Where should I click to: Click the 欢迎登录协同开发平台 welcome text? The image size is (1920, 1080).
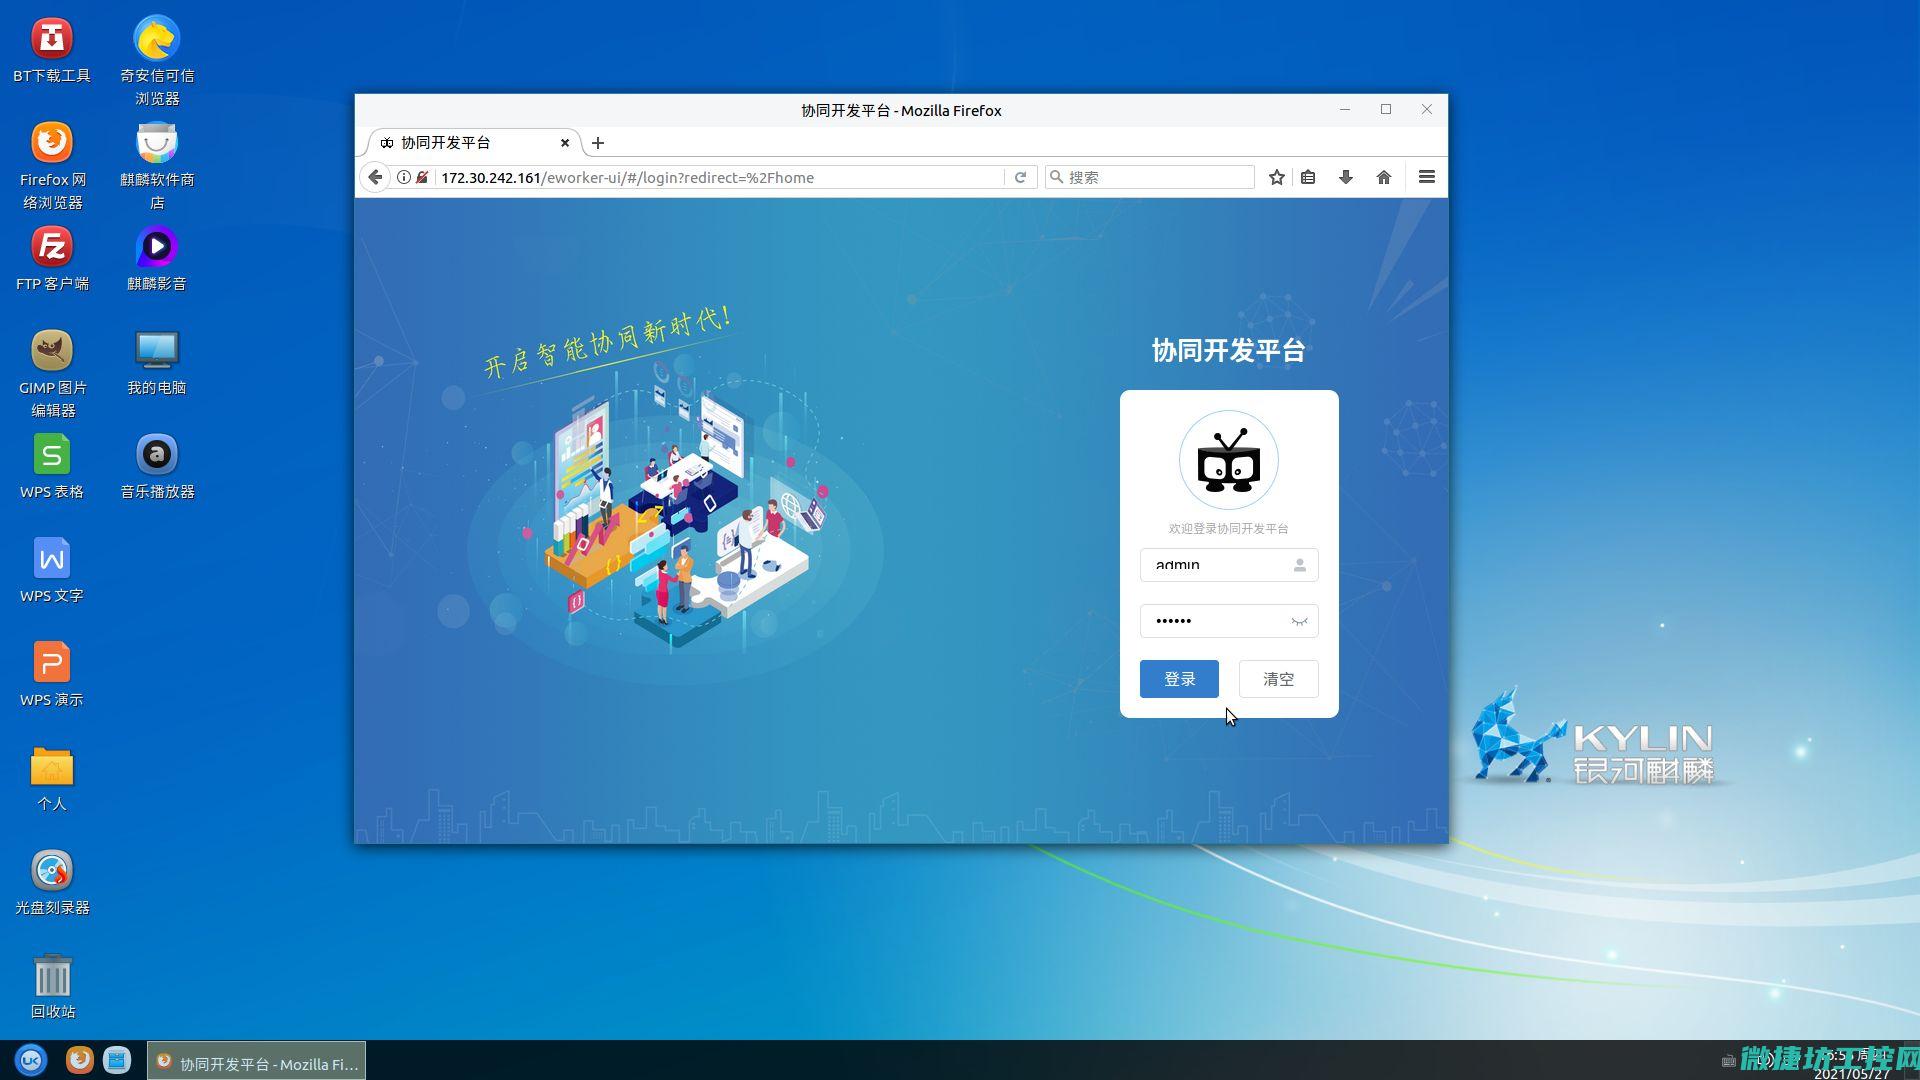pos(1229,528)
